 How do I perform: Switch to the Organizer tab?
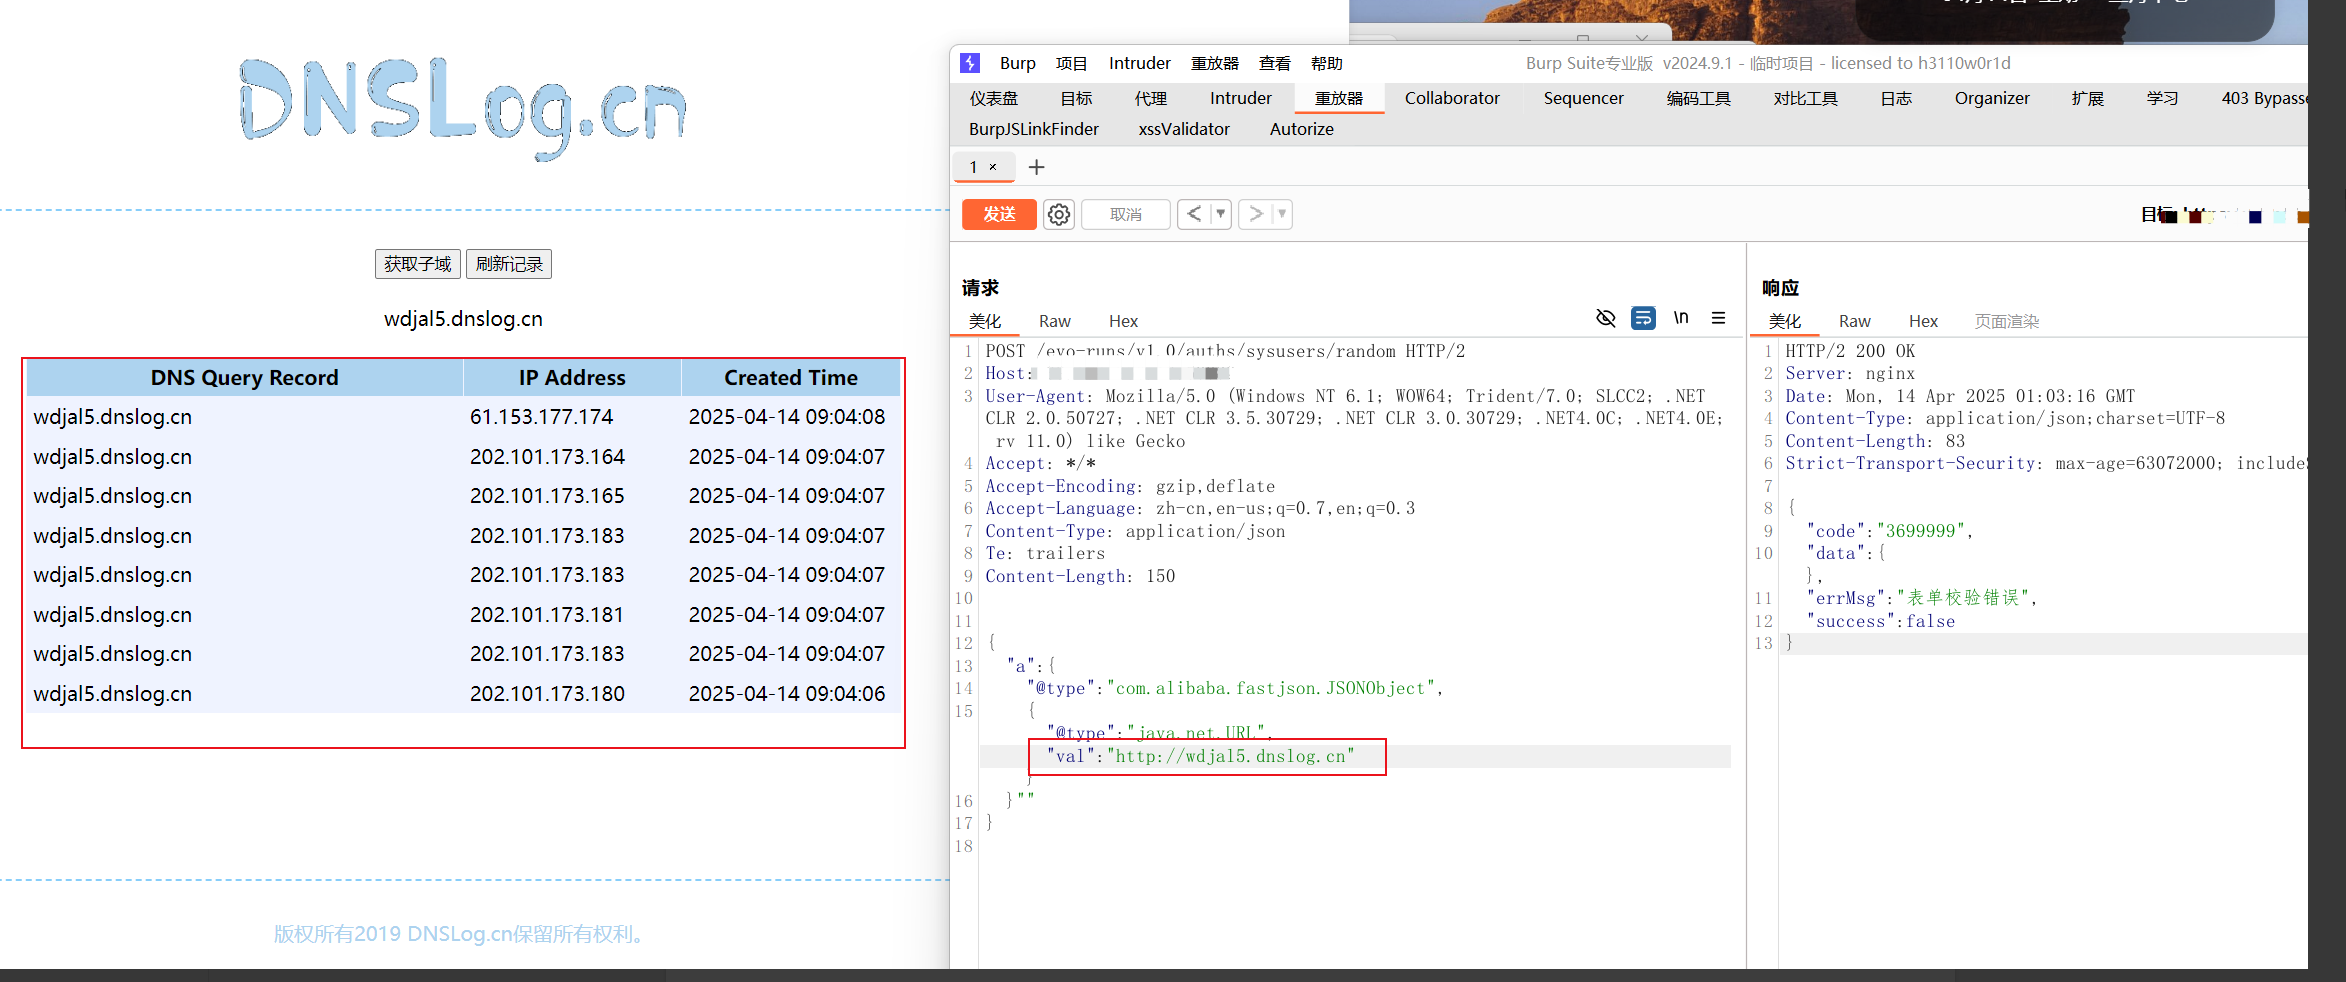1992,98
